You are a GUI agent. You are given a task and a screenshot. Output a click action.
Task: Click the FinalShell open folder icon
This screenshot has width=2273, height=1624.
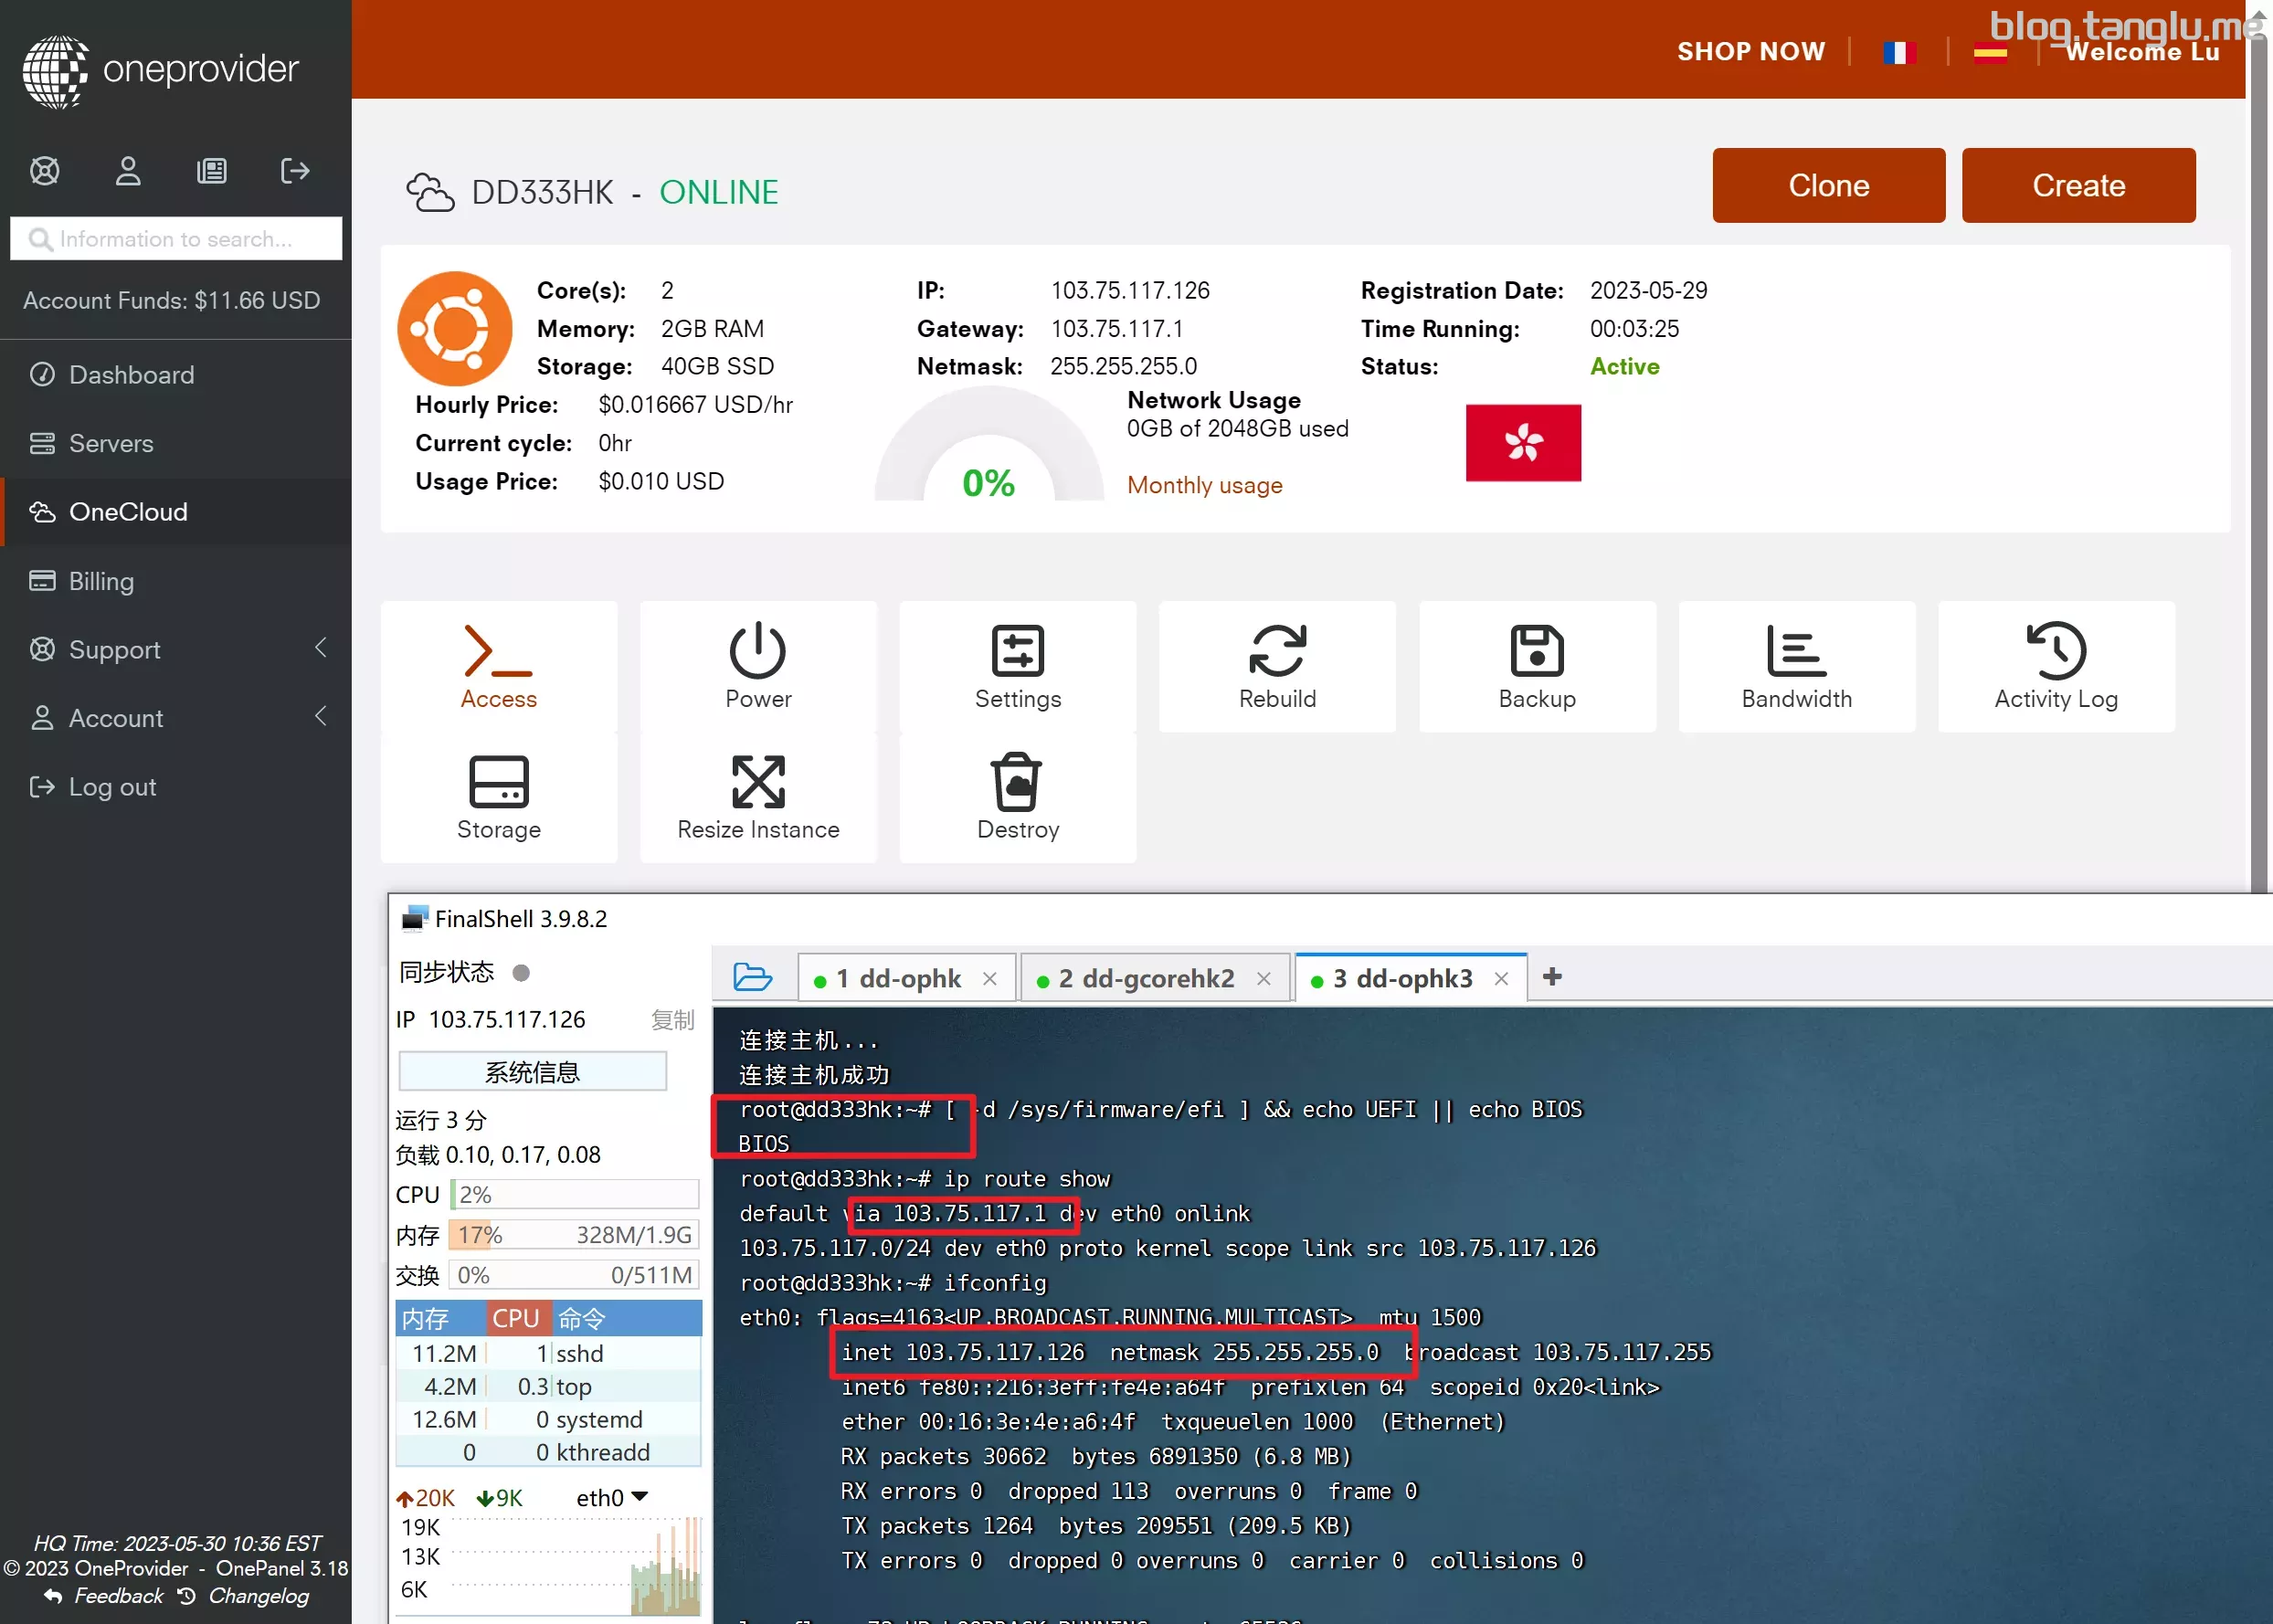pos(752,977)
